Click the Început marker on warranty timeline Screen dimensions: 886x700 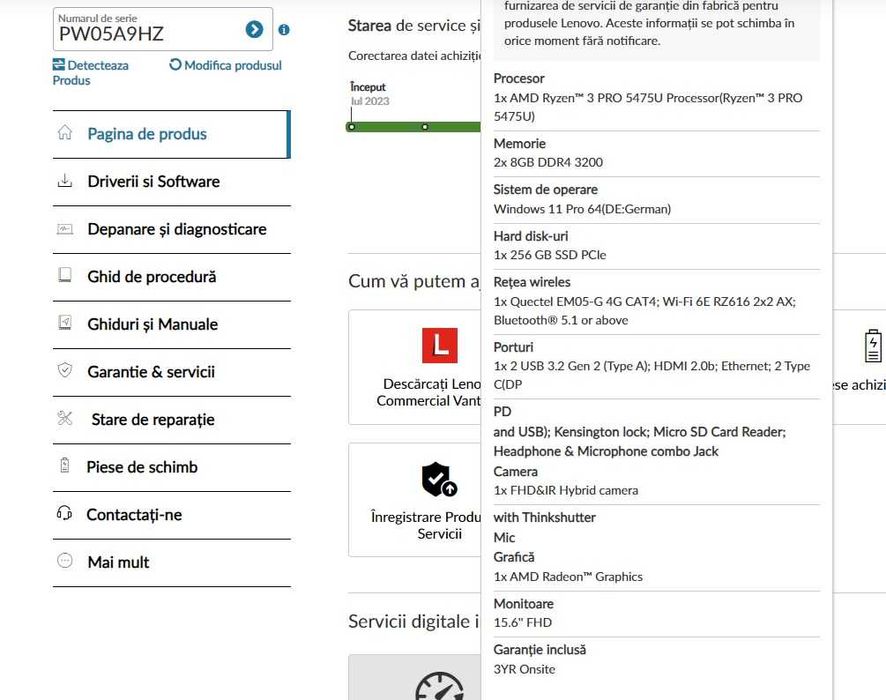(x=351, y=127)
